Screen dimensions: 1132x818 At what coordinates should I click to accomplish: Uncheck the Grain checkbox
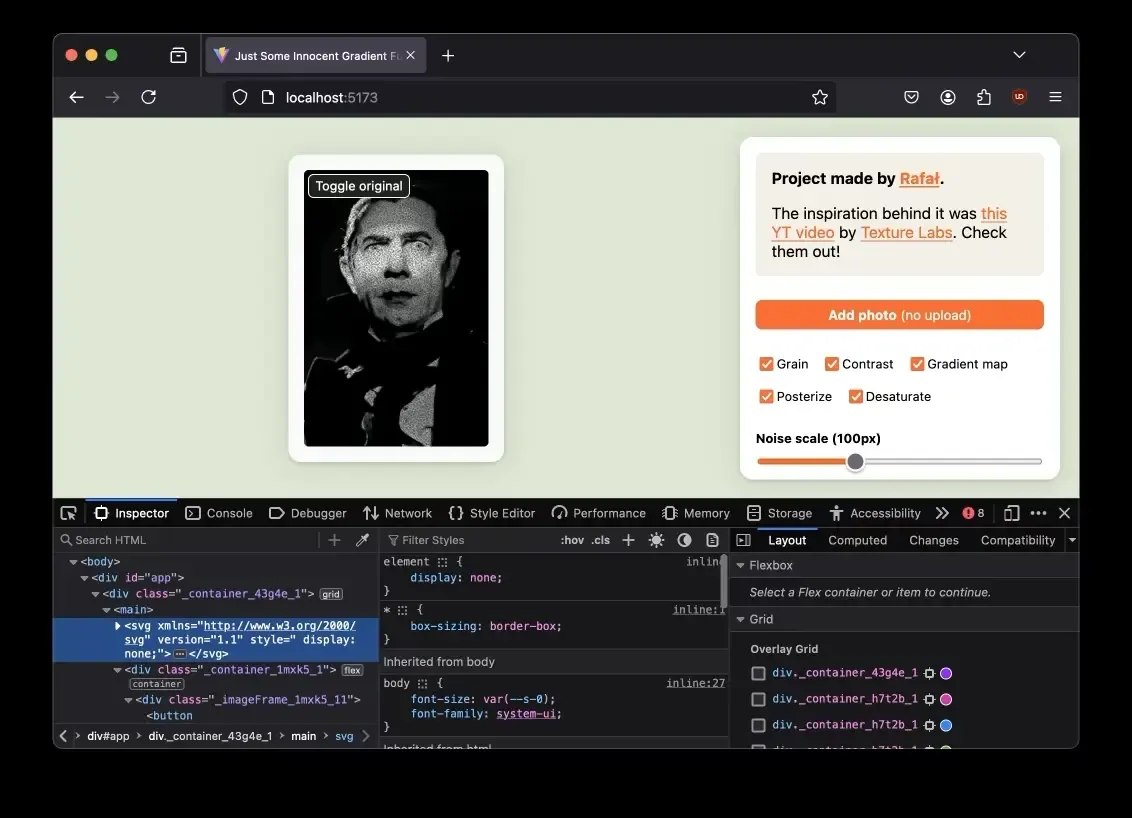pyautogui.click(x=766, y=364)
